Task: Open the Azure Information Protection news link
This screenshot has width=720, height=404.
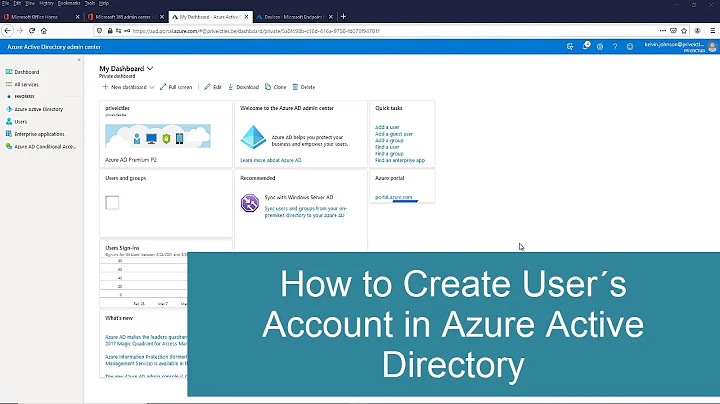Action: pos(146,360)
